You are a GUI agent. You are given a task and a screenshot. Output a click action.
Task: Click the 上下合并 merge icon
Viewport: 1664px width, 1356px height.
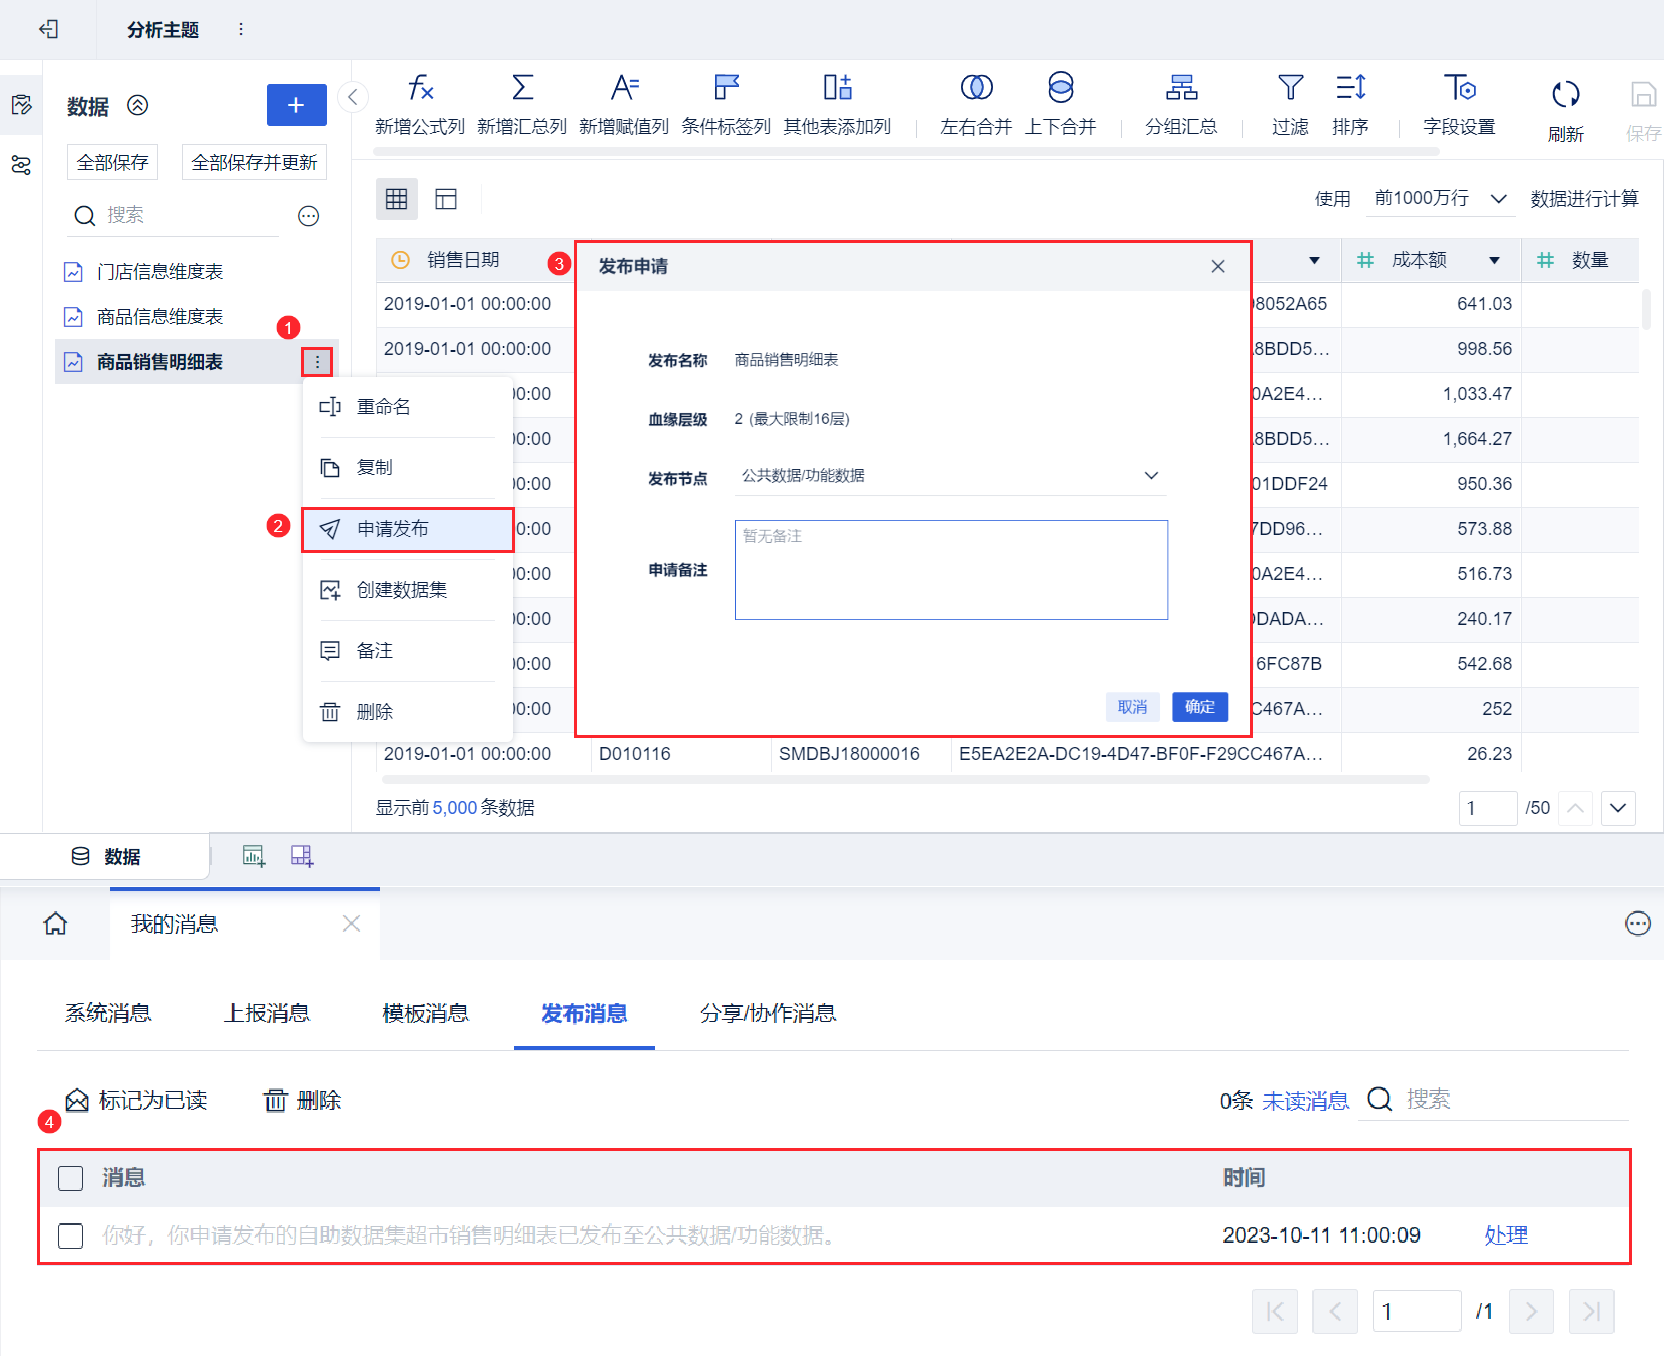pyautogui.click(x=1061, y=88)
